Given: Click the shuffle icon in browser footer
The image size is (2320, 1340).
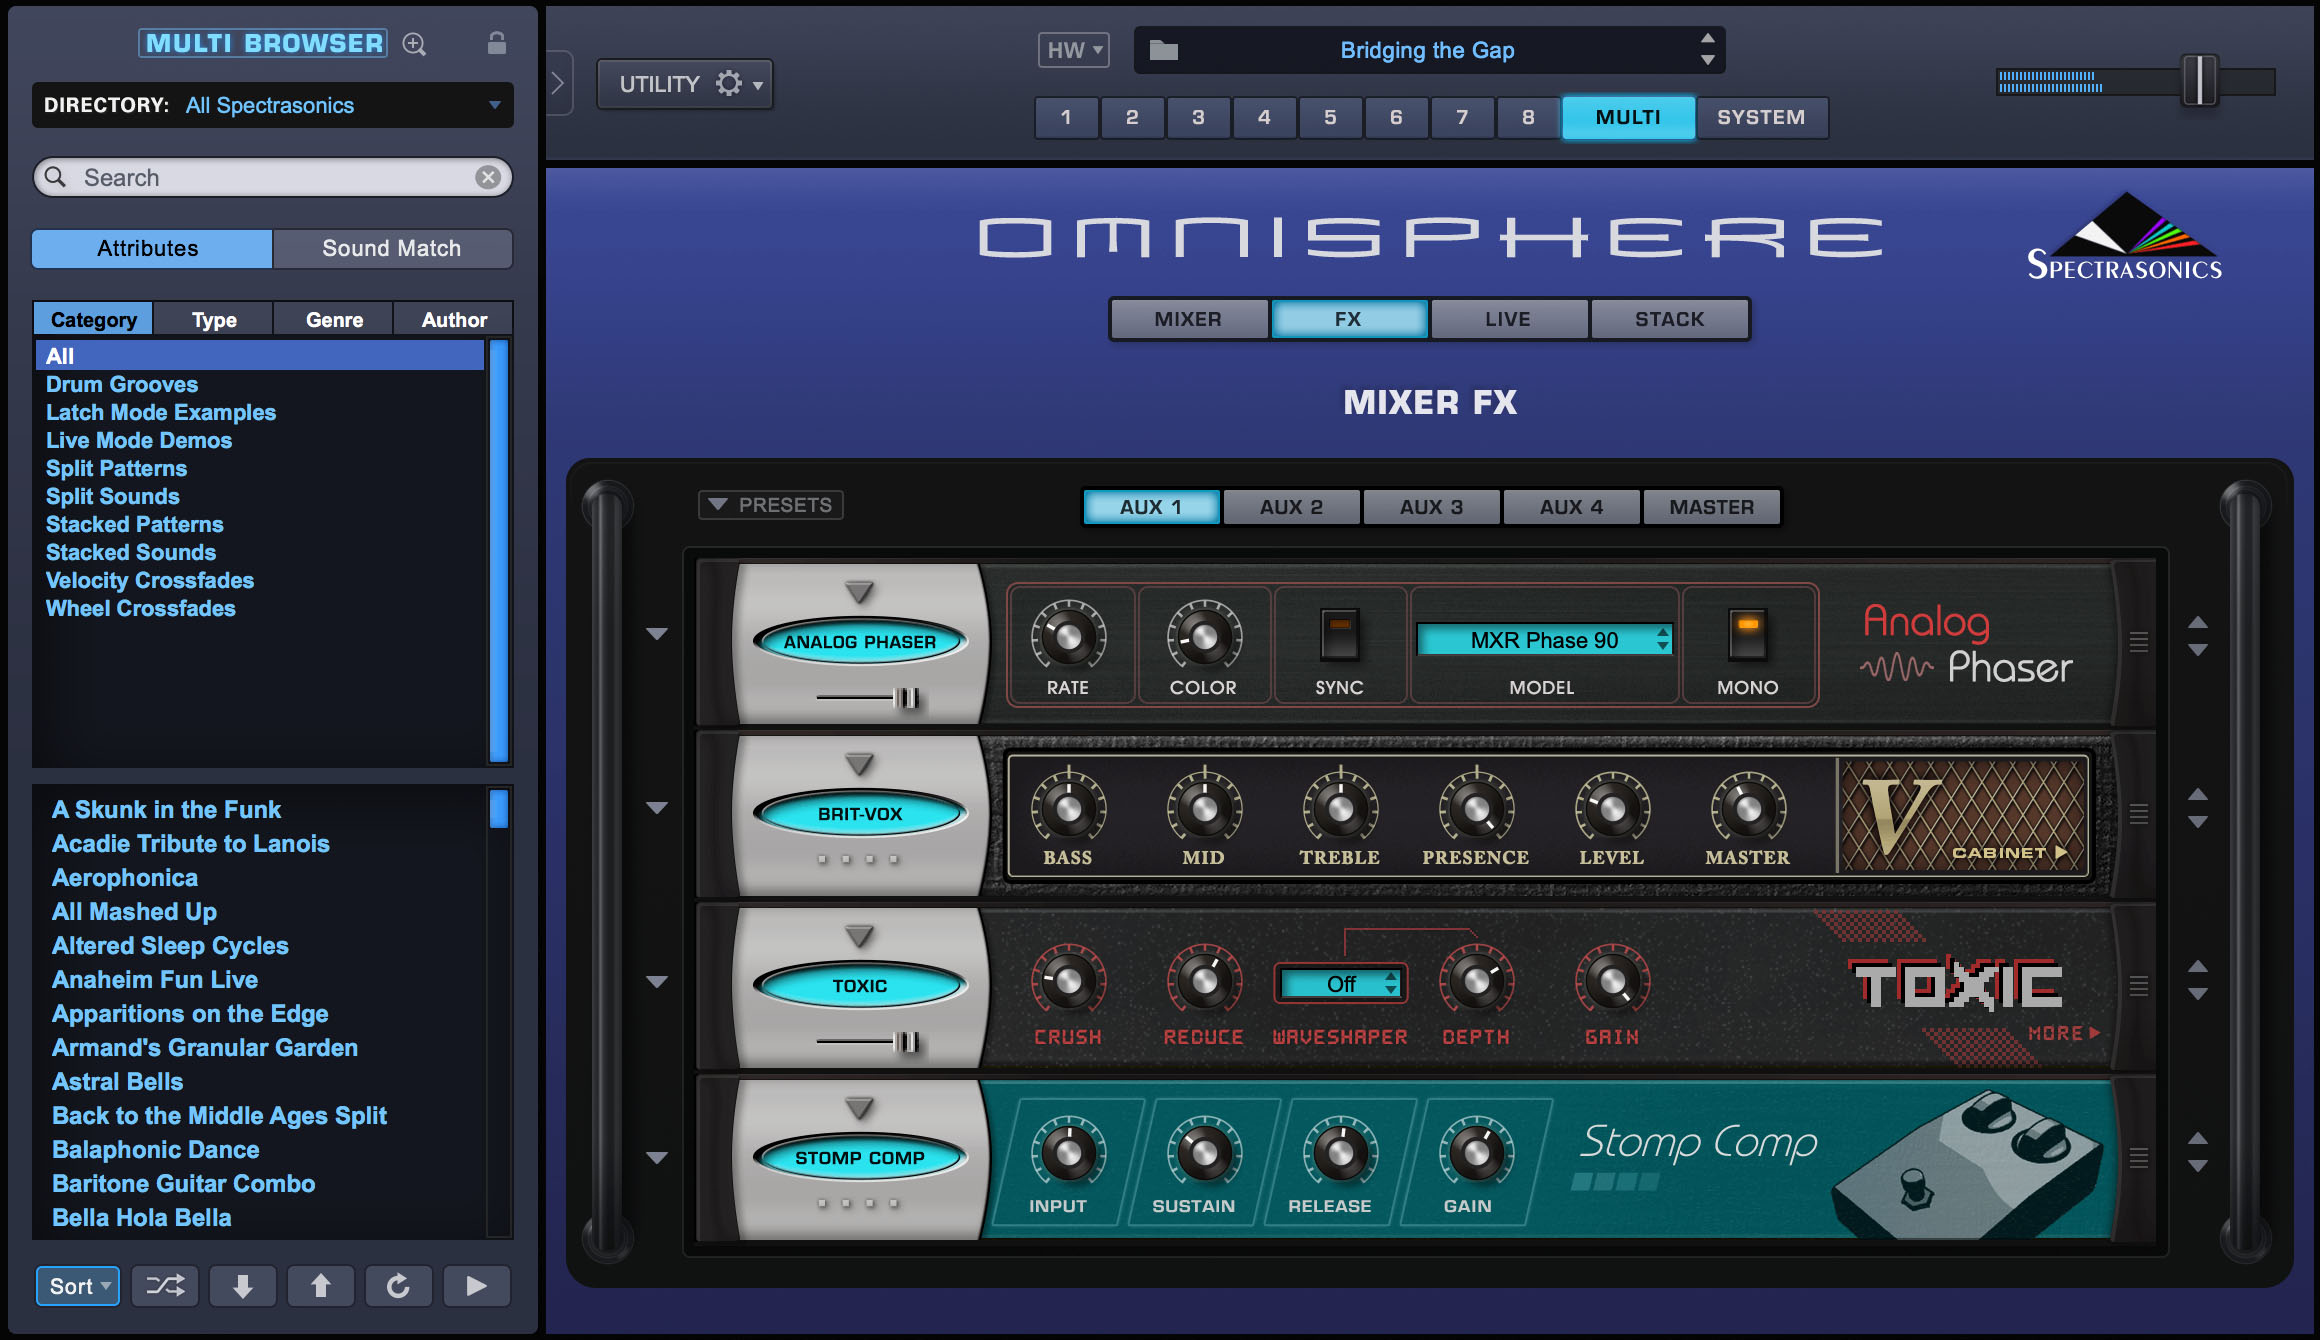Looking at the screenshot, I should pos(165,1286).
